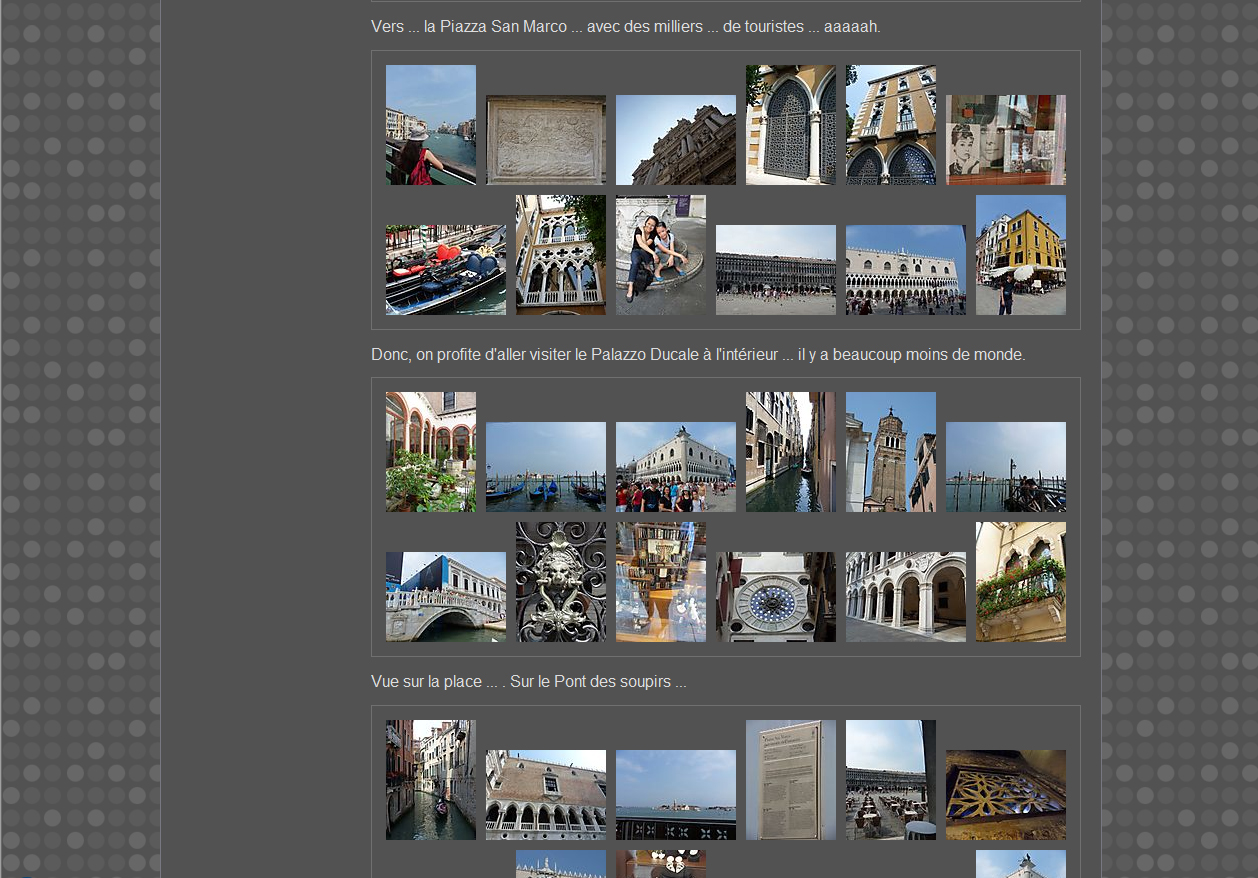The image size is (1258, 878).
Task: Click the narrow canal between buildings thumbnail
Action: pyautogui.click(x=790, y=452)
